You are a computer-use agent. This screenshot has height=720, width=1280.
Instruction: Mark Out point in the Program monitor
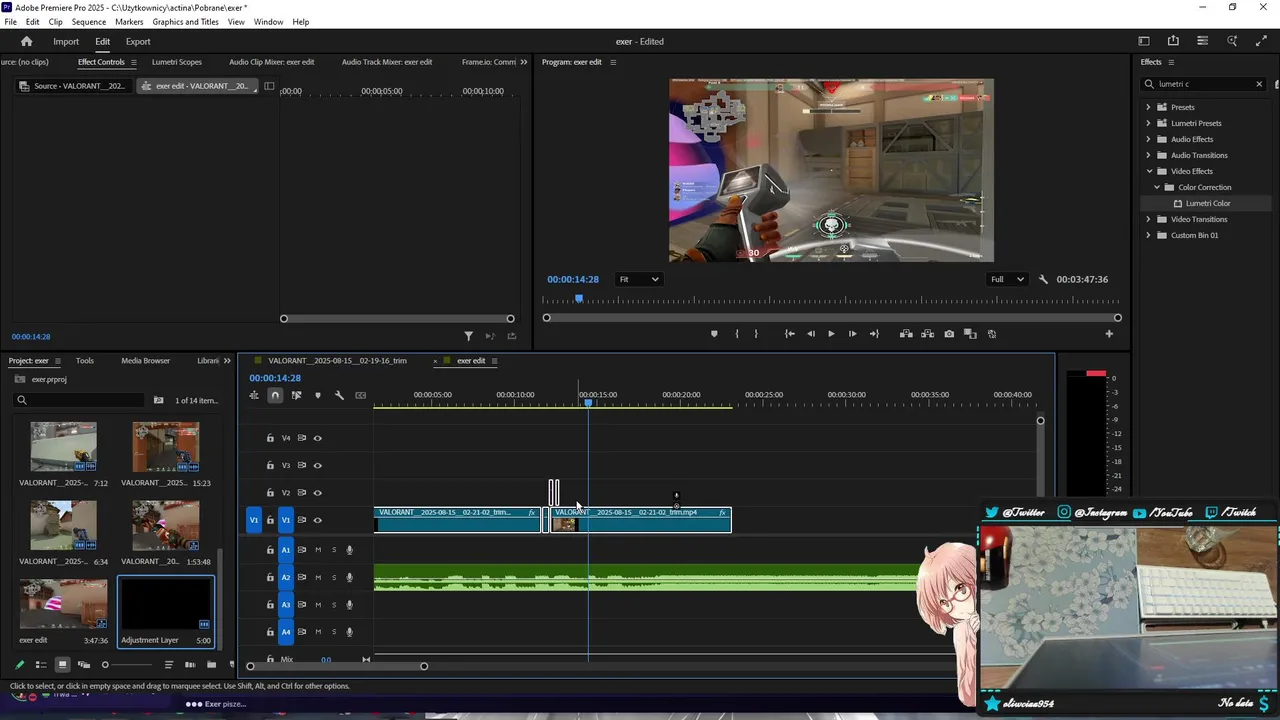pyautogui.click(x=756, y=334)
